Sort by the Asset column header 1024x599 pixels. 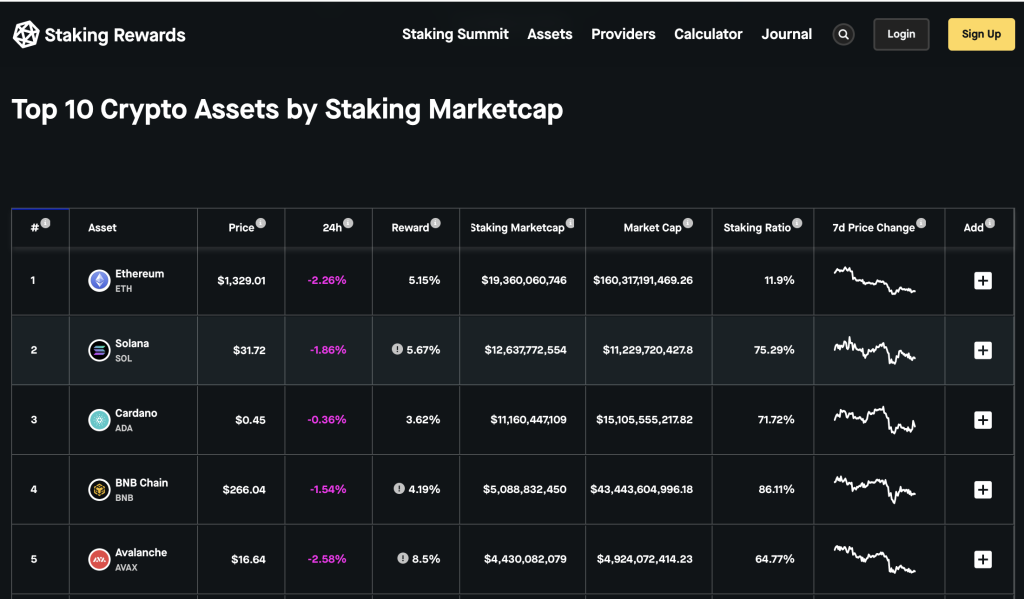point(103,228)
